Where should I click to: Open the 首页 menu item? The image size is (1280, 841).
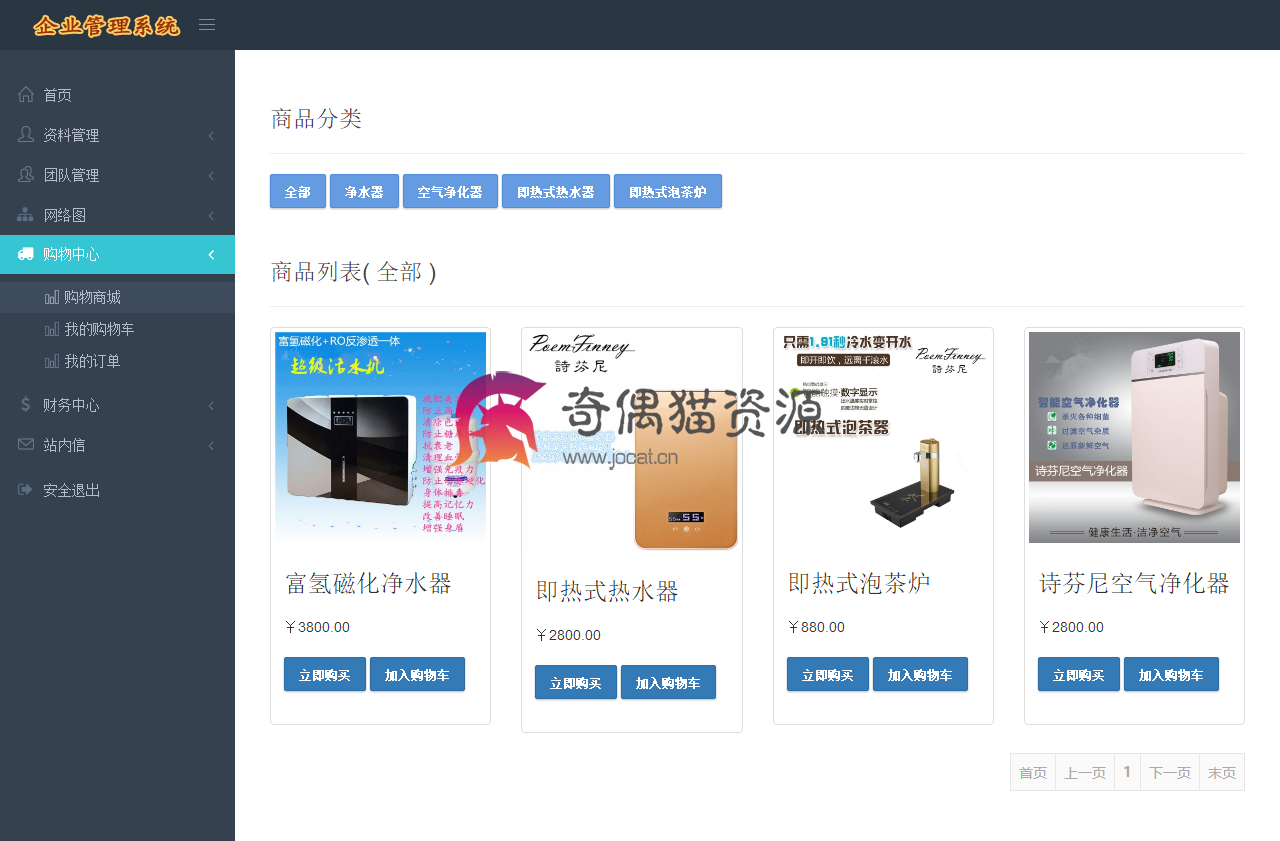(117, 95)
